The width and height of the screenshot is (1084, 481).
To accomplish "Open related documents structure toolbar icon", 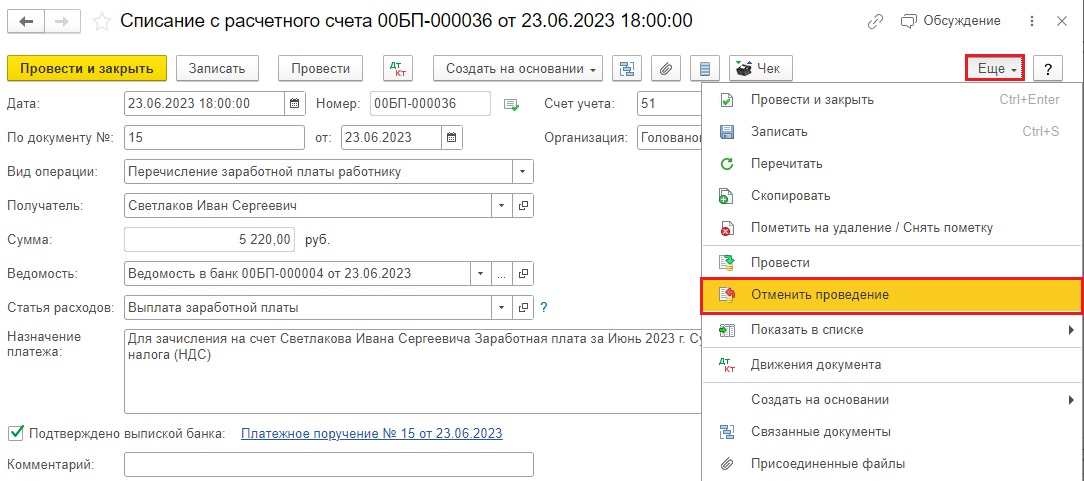I will (x=627, y=68).
